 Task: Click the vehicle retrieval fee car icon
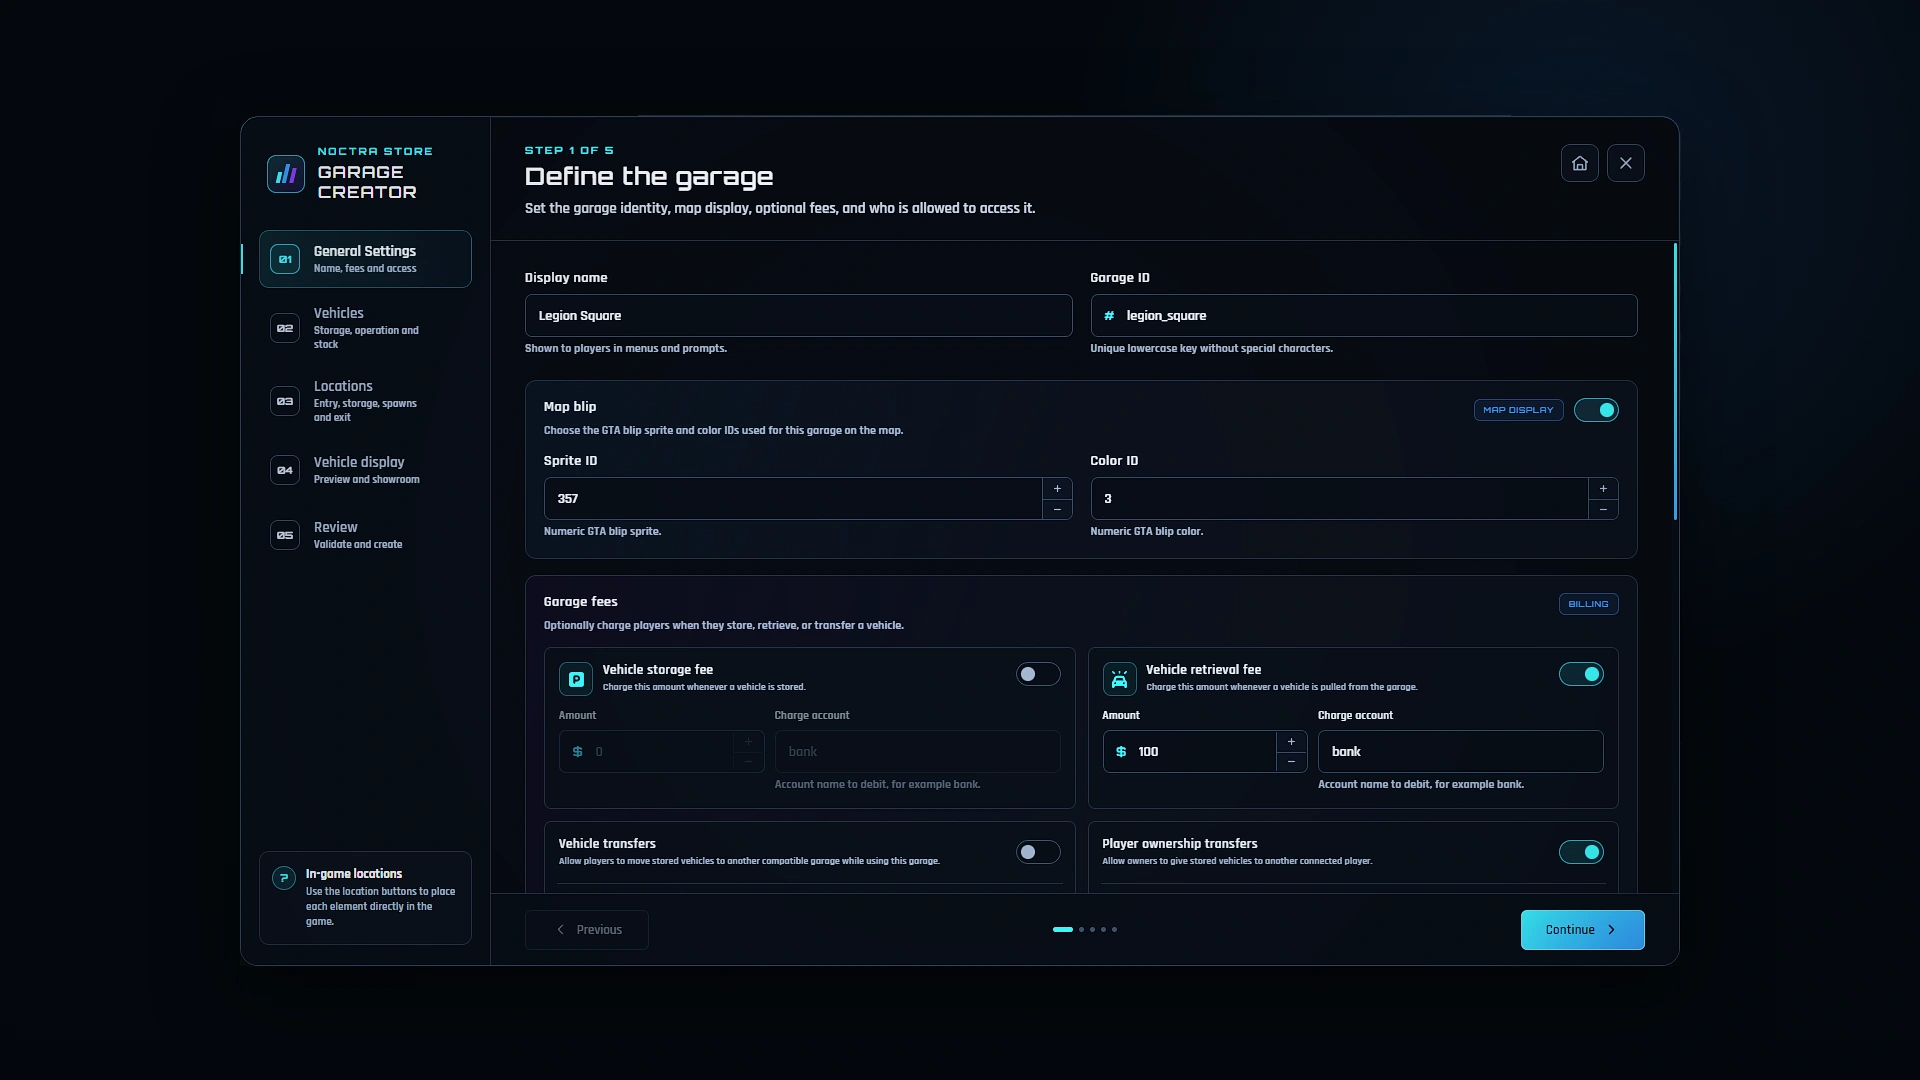(1119, 679)
